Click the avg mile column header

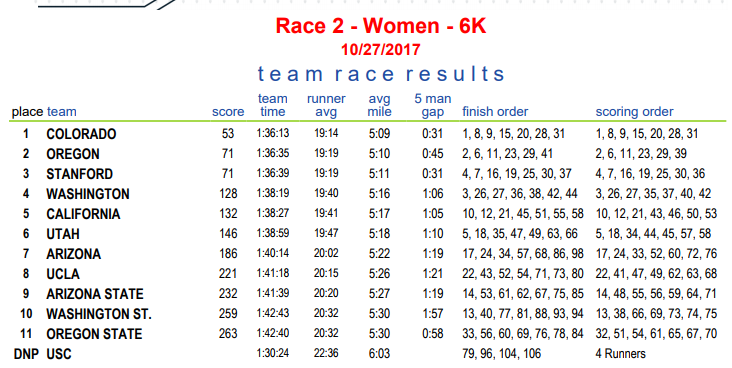[x=379, y=105]
